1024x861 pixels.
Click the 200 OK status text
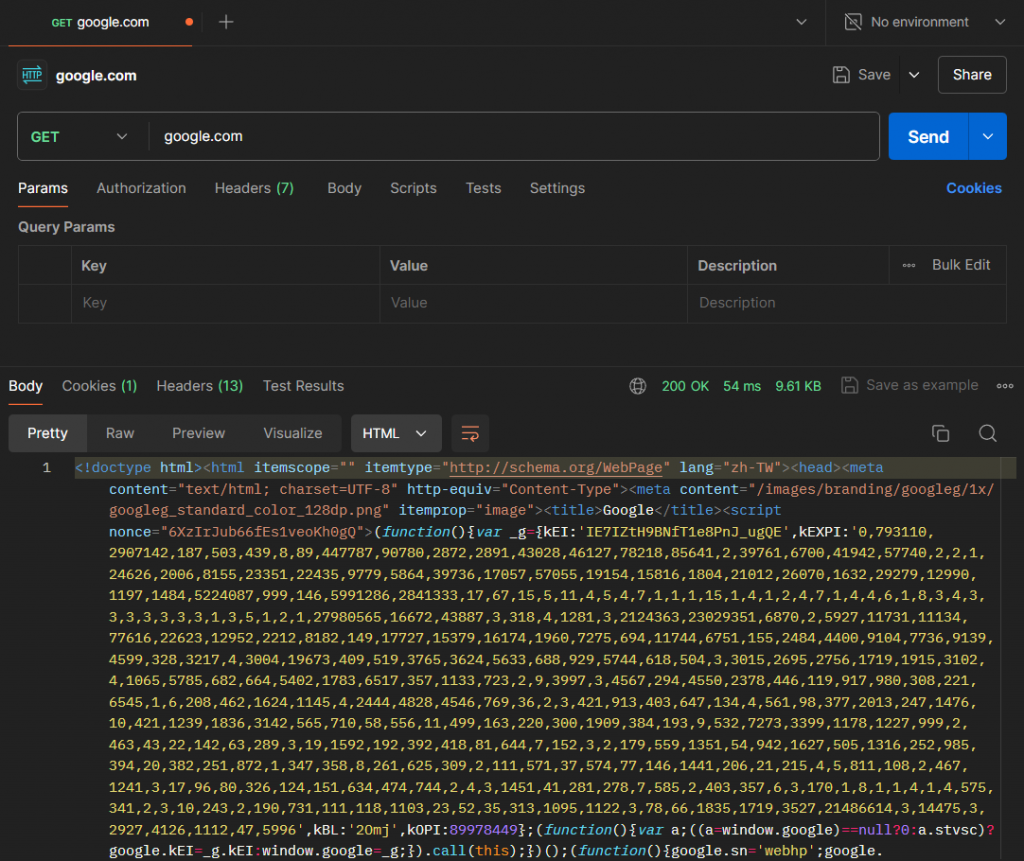[685, 386]
